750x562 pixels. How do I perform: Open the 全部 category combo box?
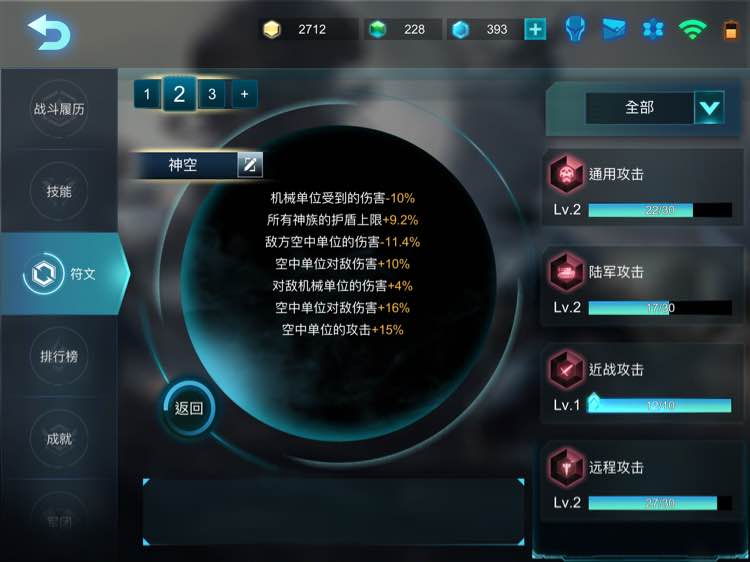[655, 108]
